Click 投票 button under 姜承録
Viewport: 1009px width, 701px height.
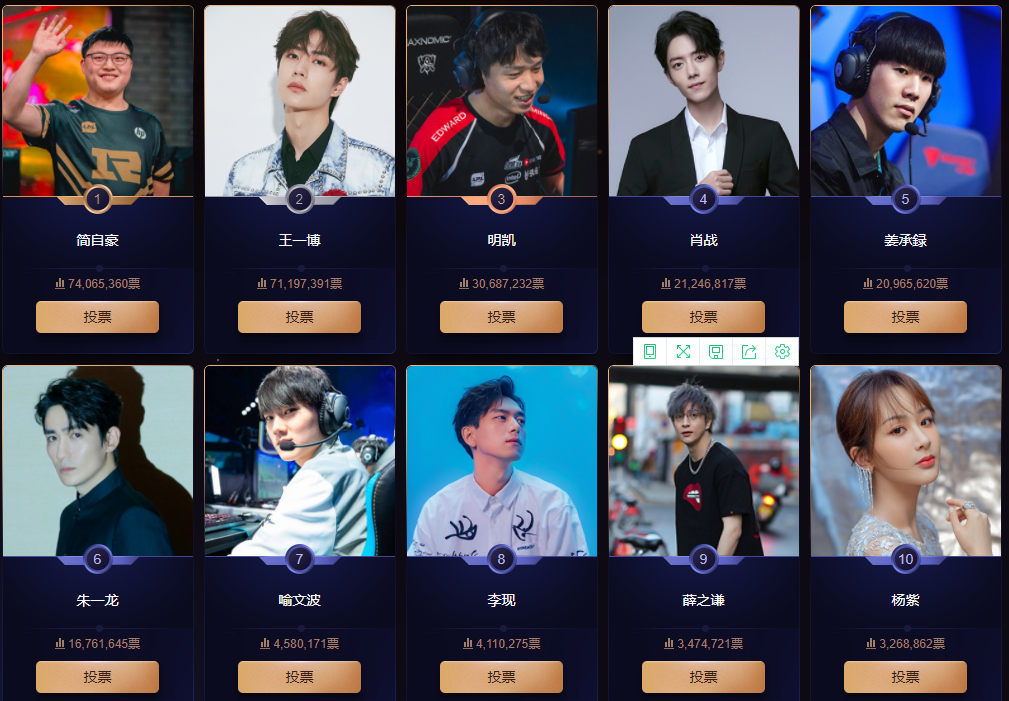pyautogui.click(x=905, y=317)
